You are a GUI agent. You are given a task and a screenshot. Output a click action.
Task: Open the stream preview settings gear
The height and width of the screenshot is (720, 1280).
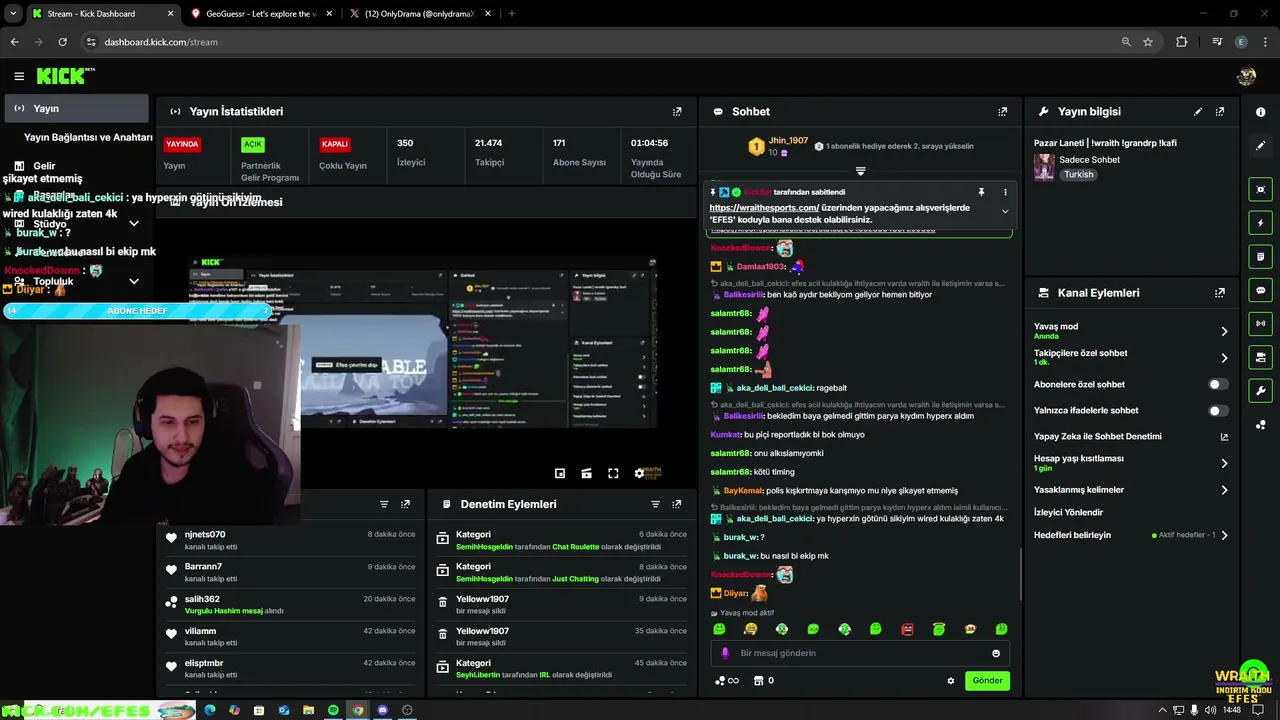(x=640, y=473)
